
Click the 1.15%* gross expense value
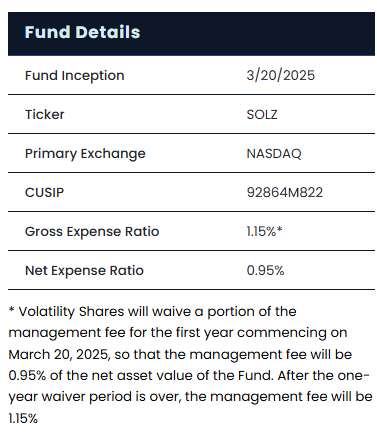point(264,231)
